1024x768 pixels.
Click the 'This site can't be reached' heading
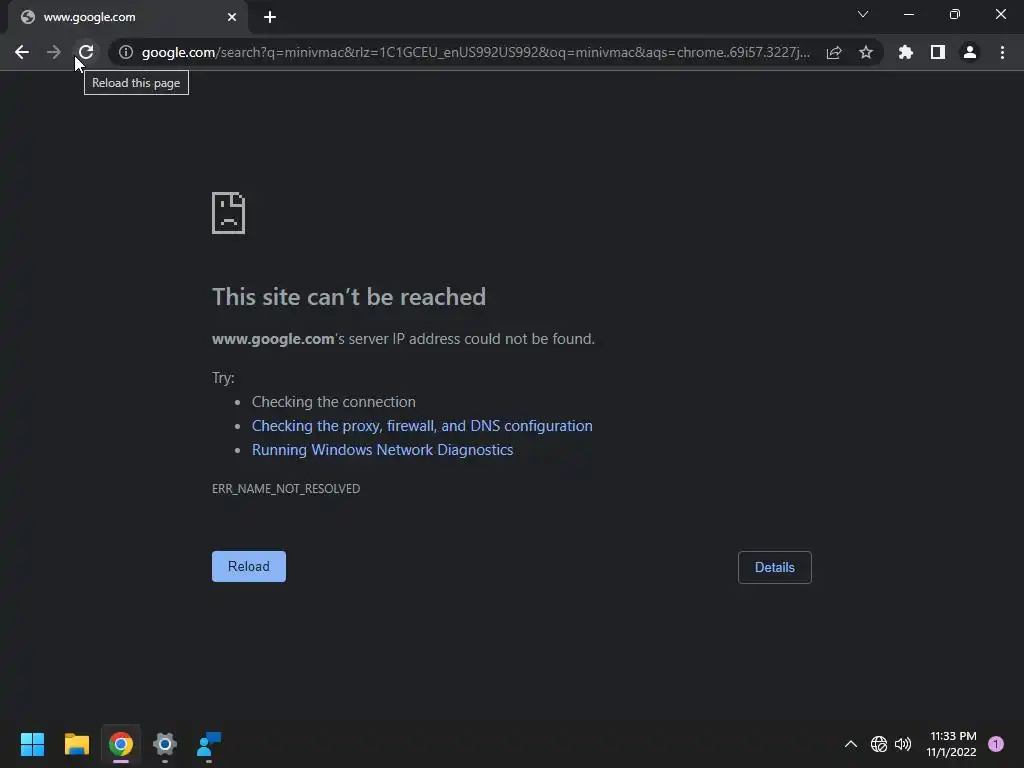tap(349, 297)
